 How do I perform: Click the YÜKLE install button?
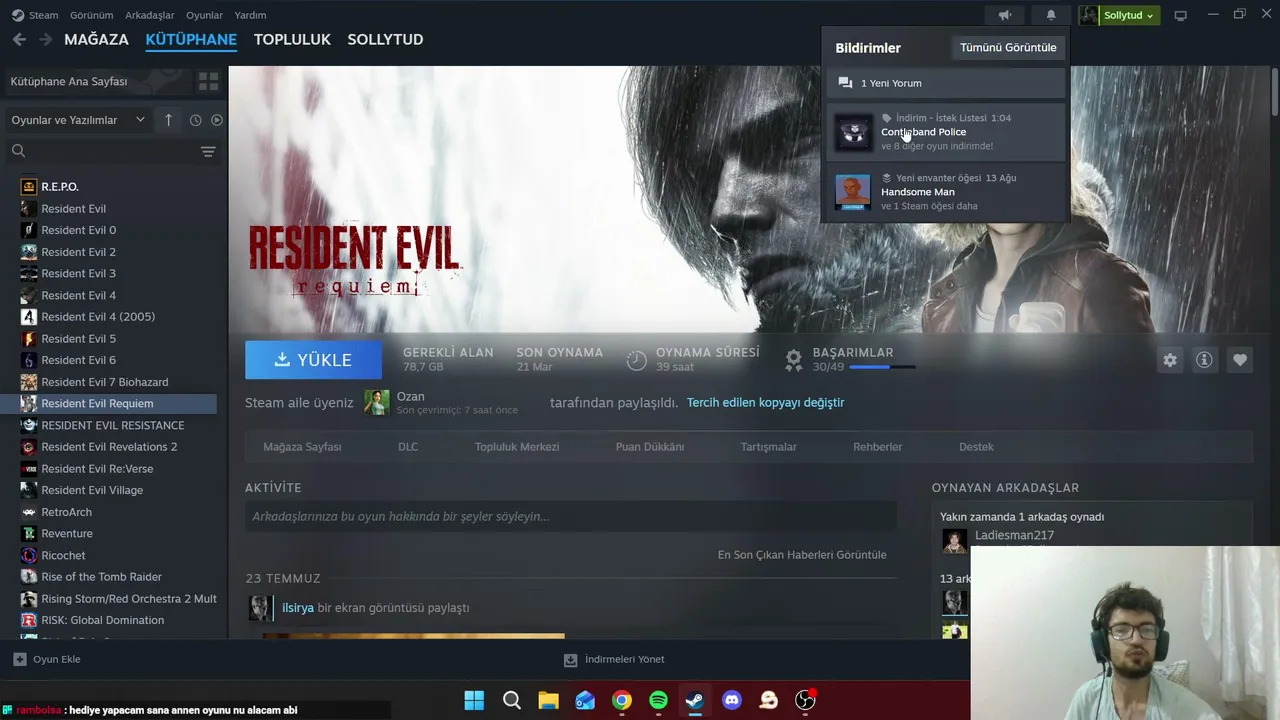click(313, 360)
